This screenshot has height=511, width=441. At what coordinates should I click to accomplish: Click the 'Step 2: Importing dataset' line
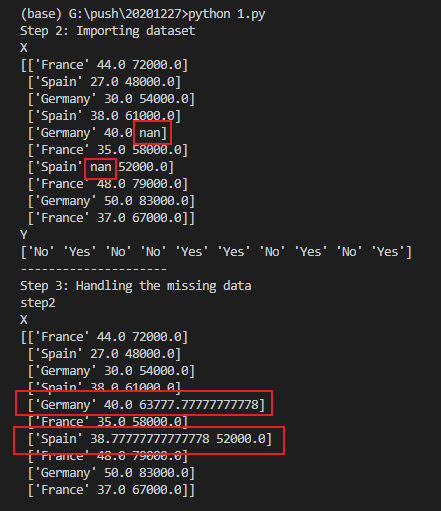tap(107, 31)
